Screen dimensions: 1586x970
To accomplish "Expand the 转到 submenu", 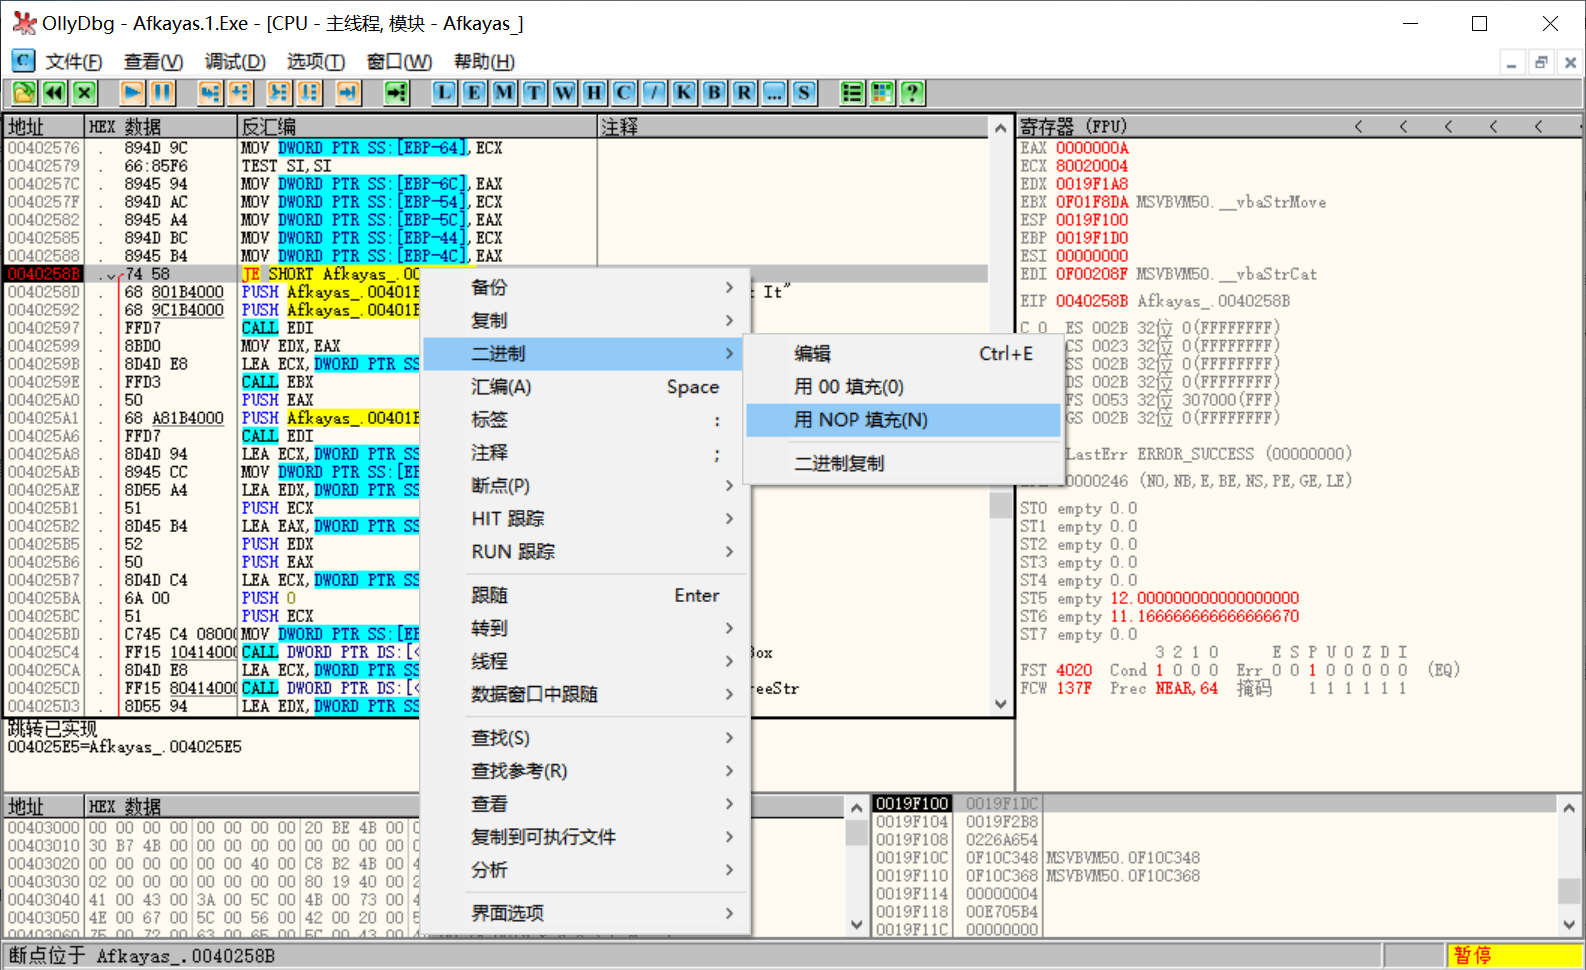I will tap(585, 629).
